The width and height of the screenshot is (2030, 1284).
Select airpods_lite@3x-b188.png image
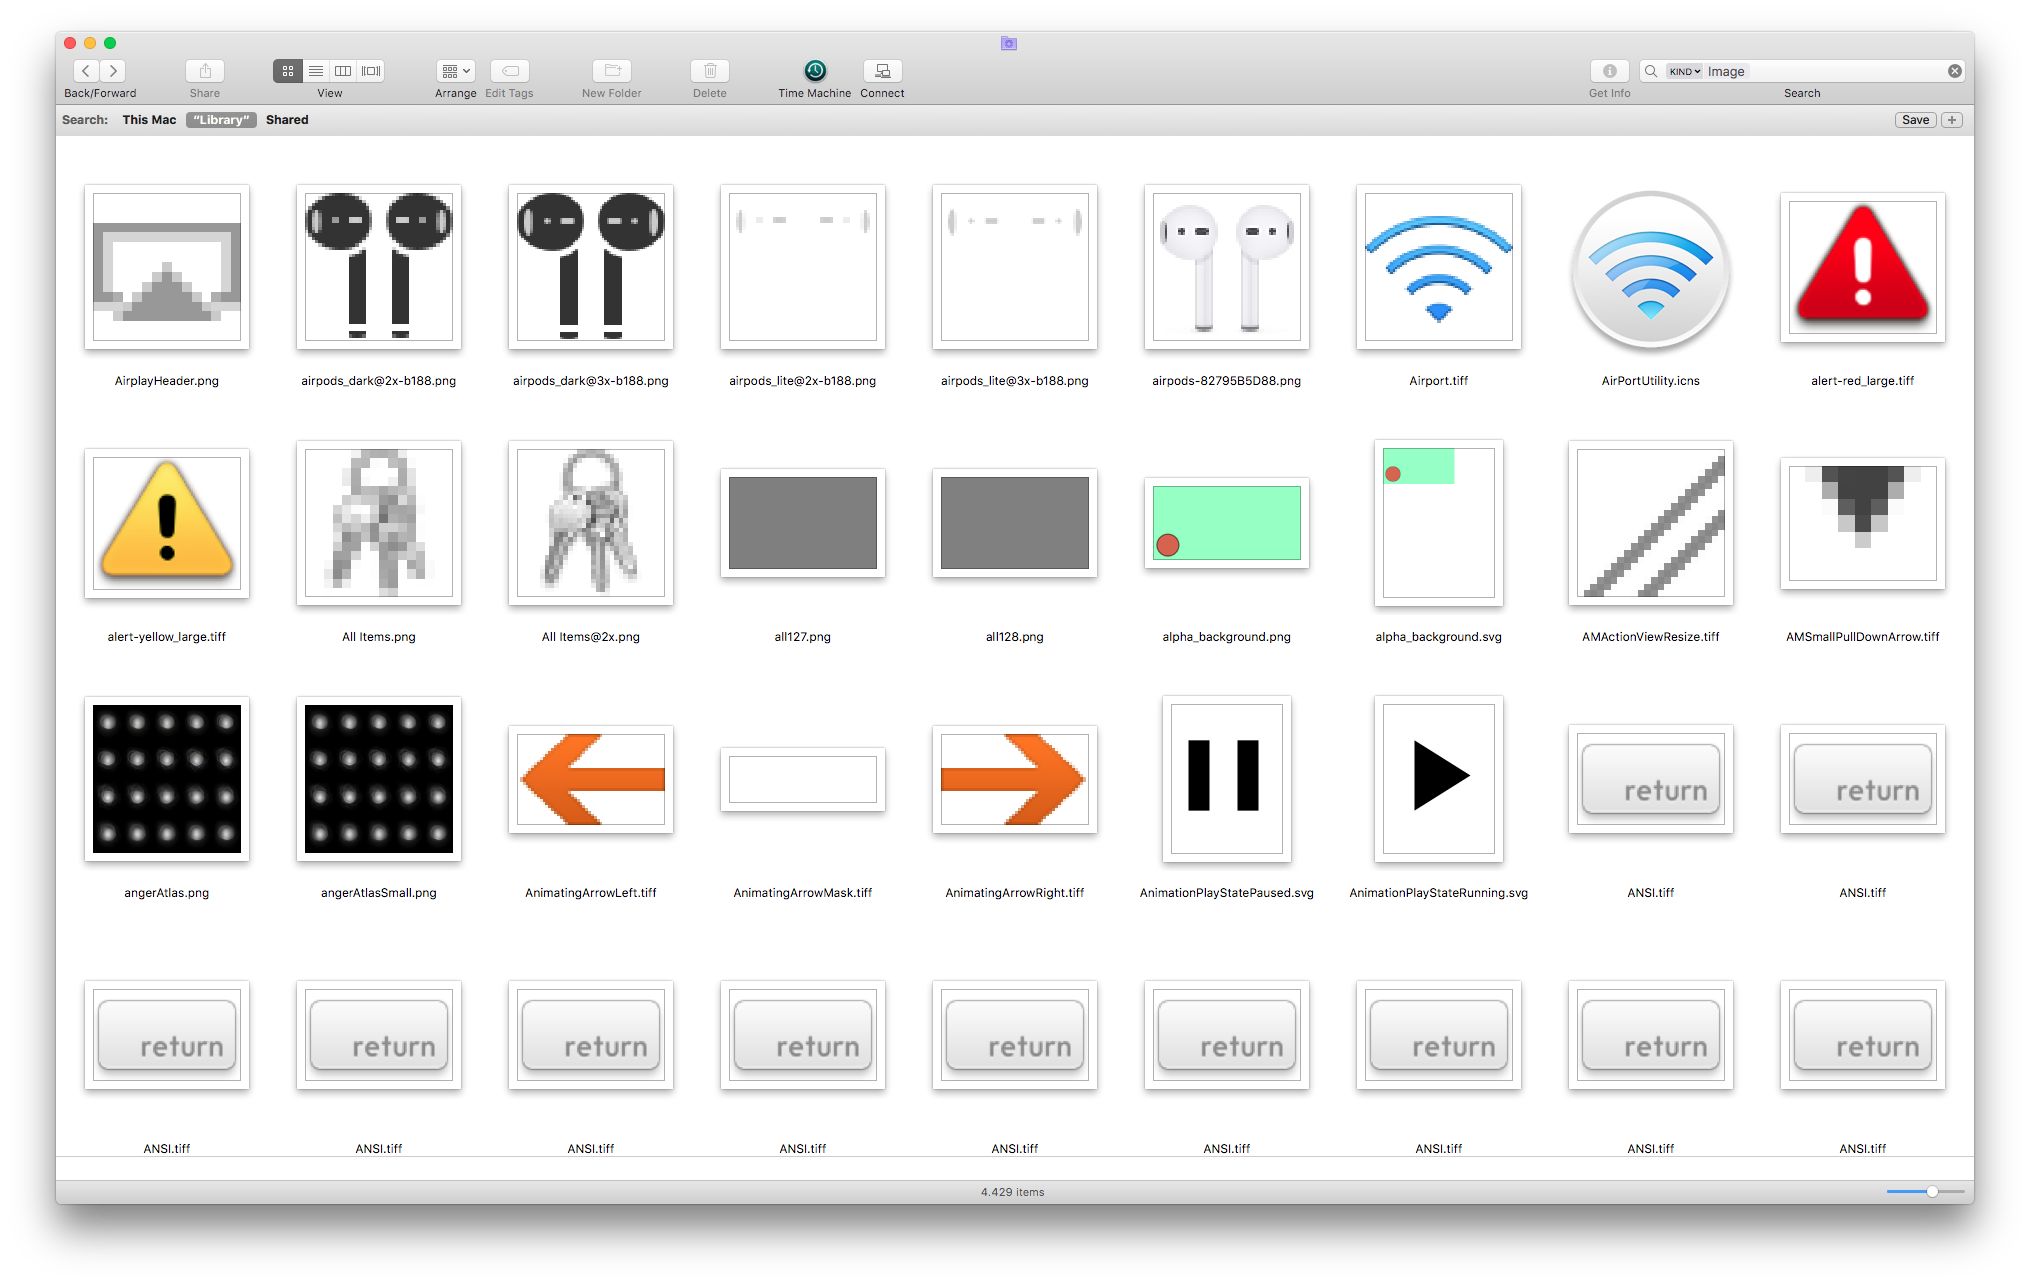point(1015,267)
